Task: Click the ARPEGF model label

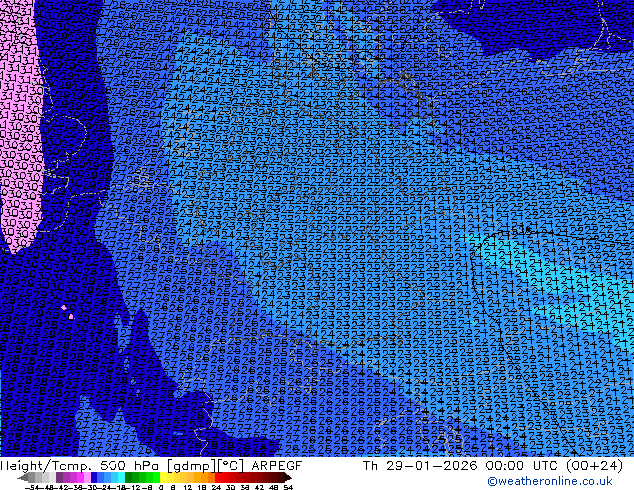Action: pos(277,466)
